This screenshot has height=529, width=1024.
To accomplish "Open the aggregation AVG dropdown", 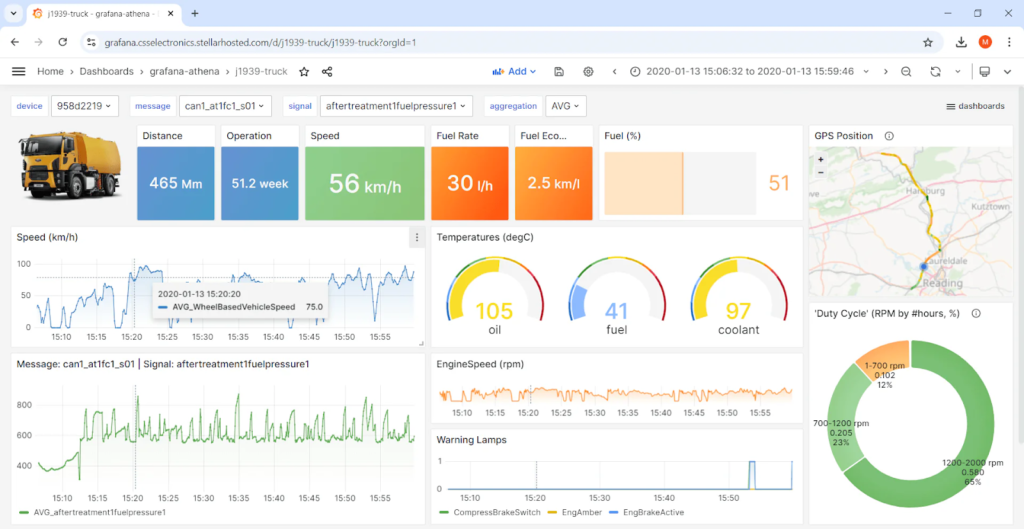I will coord(566,105).
